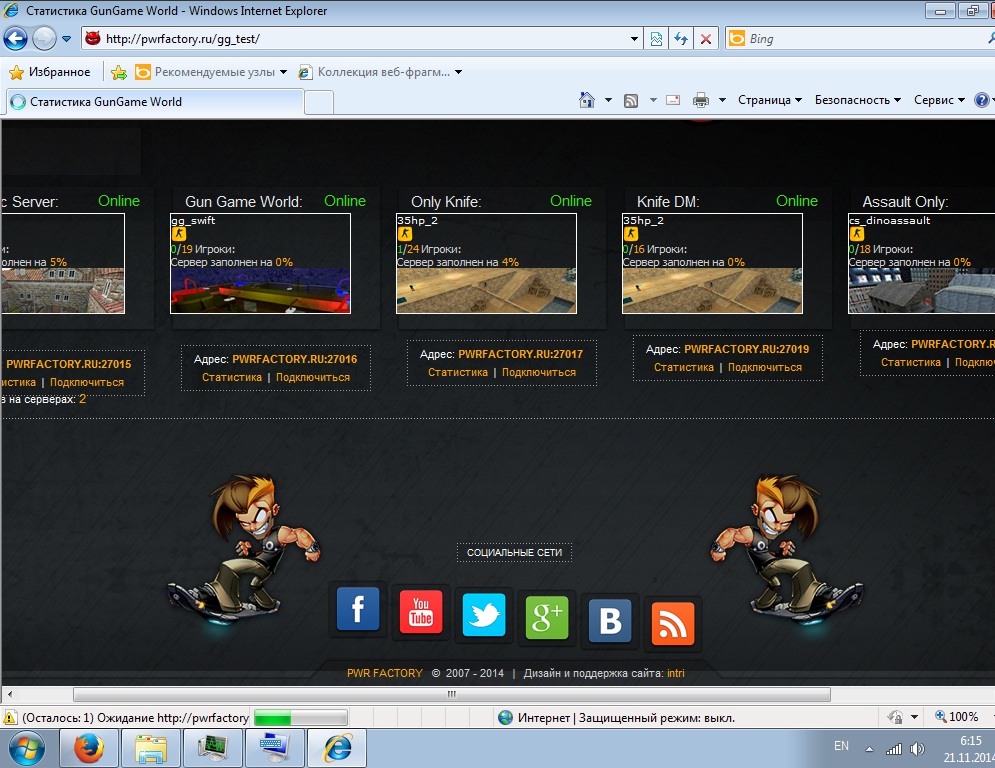Viewport: 995px width, 768px height.
Task: Open the VK social network icon
Action: click(x=609, y=620)
